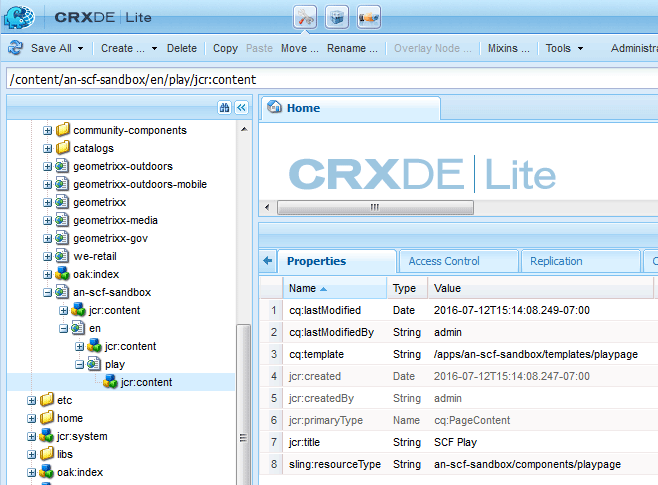
Task: Click the Type column header
Action: pyautogui.click(x=407, y=288)
